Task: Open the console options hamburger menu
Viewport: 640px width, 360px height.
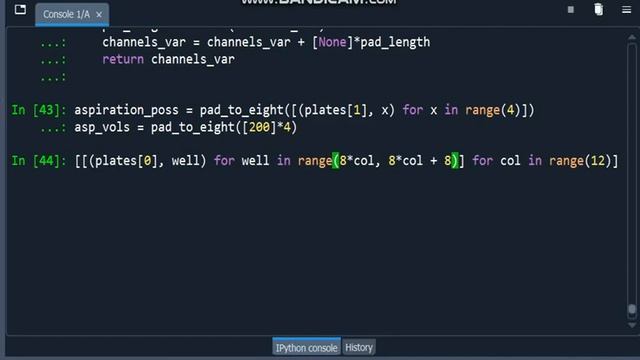Action: click(627, 9)
